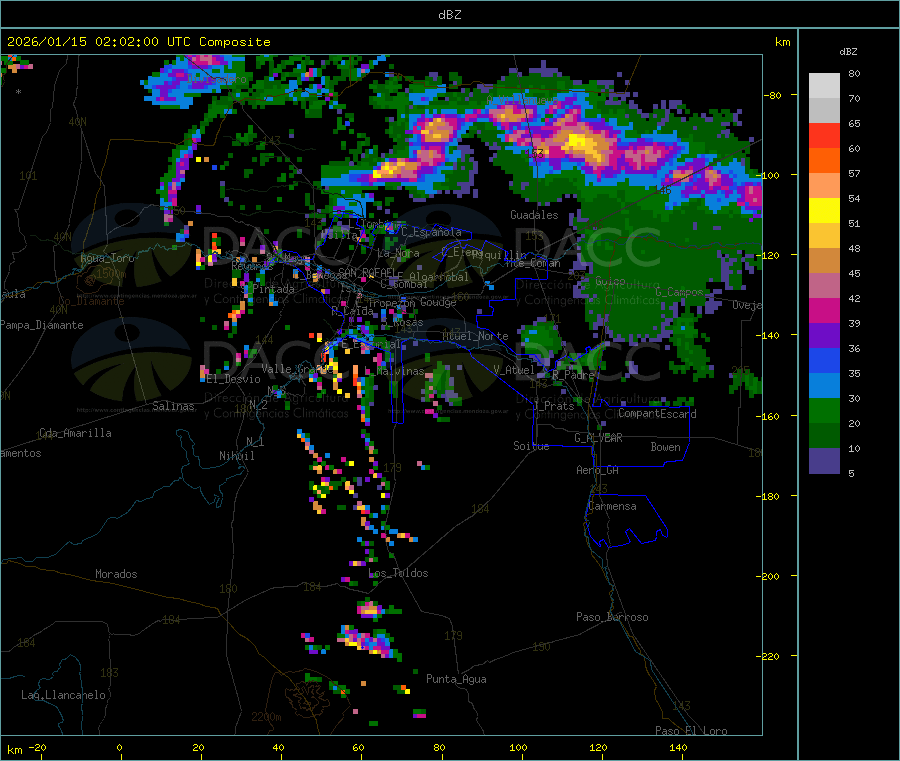This screenshot has width=900, height=761.
Task: Select the red 65 dBZ legend swatch
Action: (824, 135)
